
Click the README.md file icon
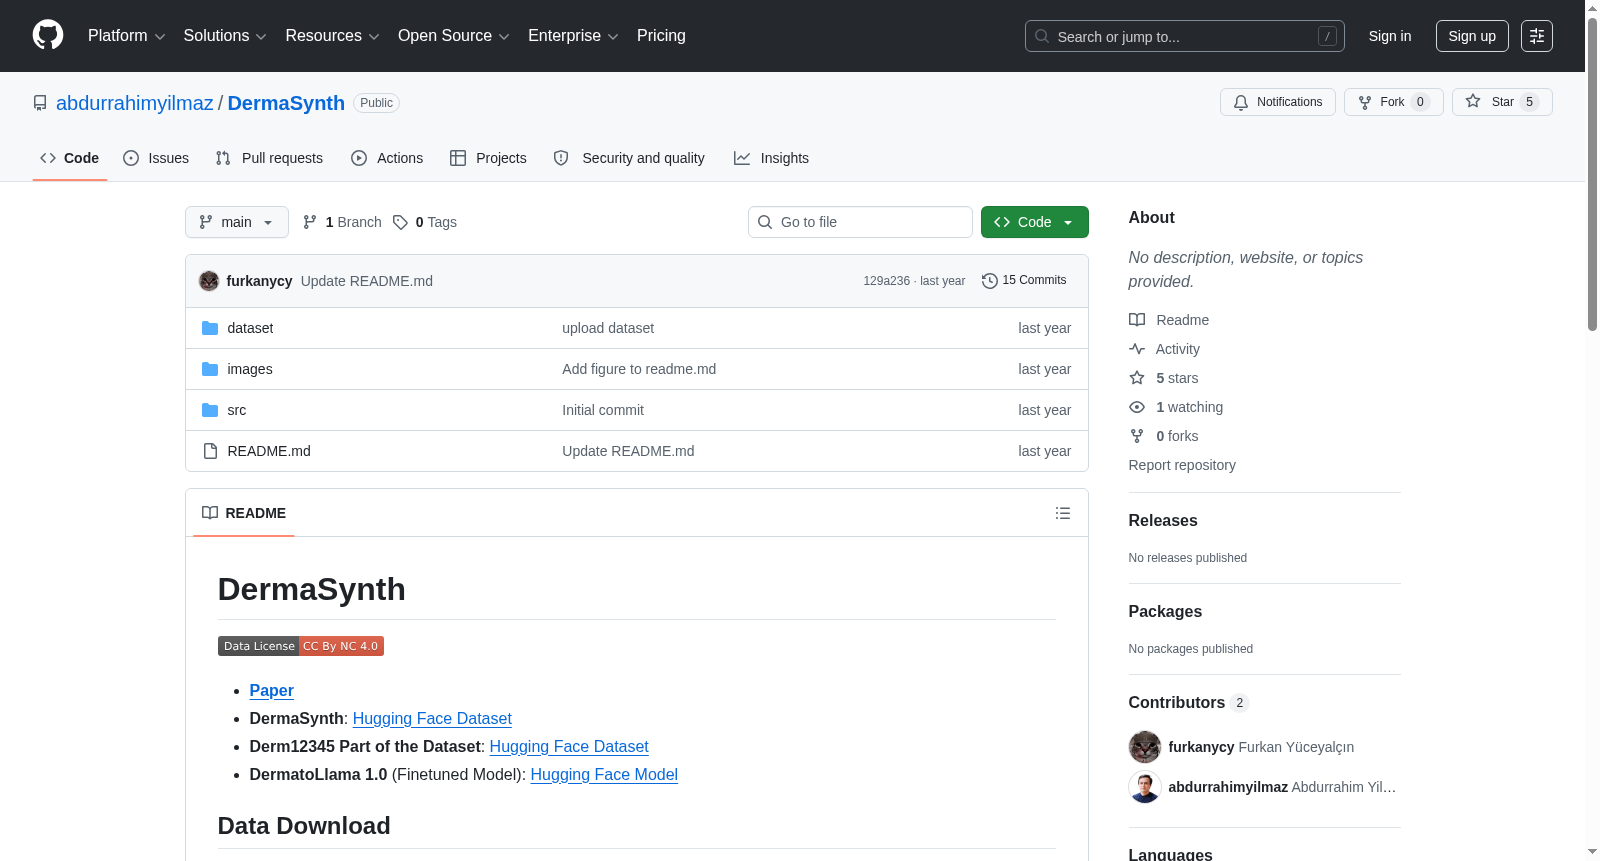pyautogui.click(x=210, y=451)
